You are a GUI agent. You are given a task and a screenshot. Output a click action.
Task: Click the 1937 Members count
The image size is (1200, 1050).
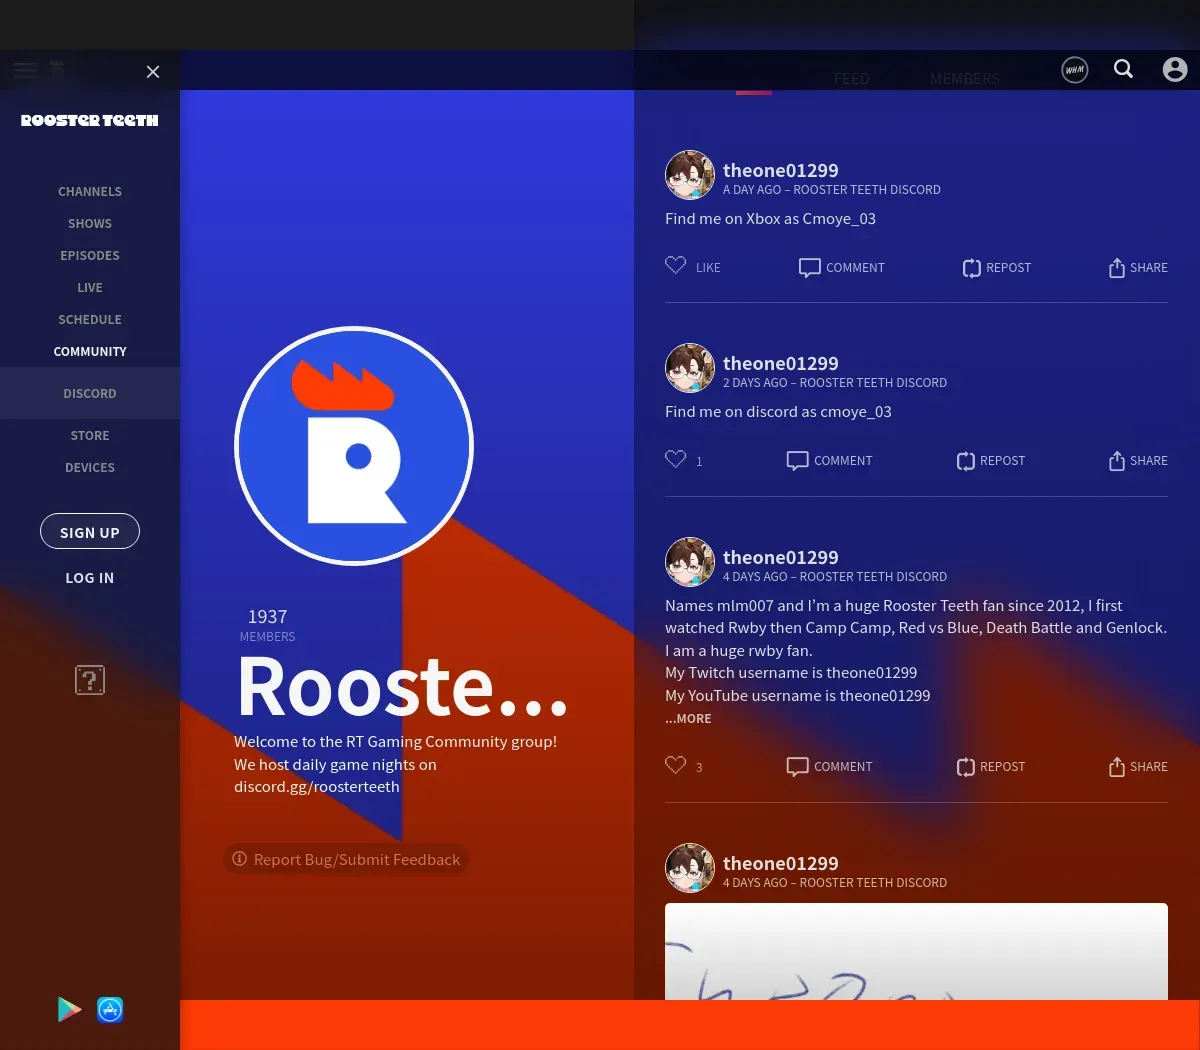(x=267, y=625)
